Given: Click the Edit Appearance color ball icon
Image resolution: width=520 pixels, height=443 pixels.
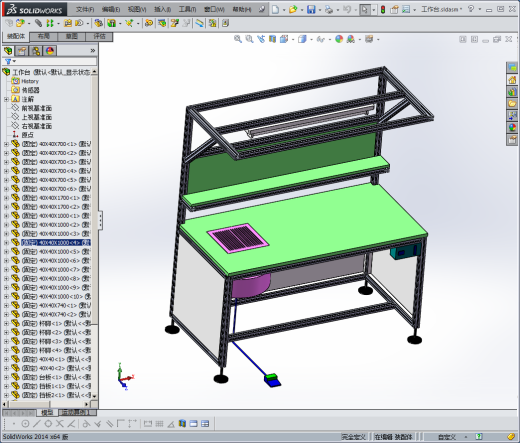Looking at the screenshot, I should (x=339, y=39).
